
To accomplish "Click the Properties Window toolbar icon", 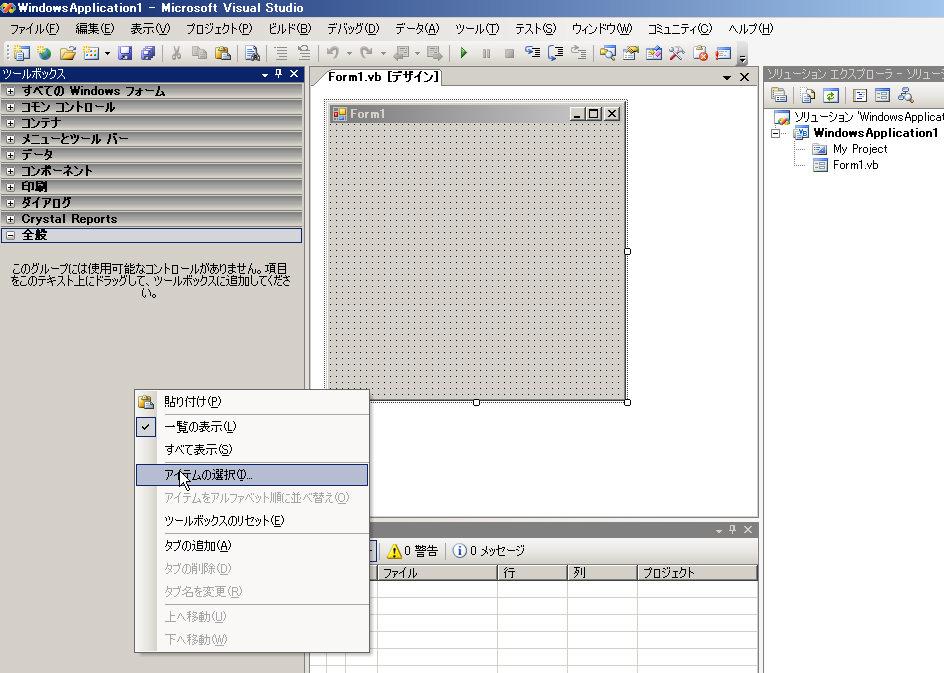I will [630, 53].
